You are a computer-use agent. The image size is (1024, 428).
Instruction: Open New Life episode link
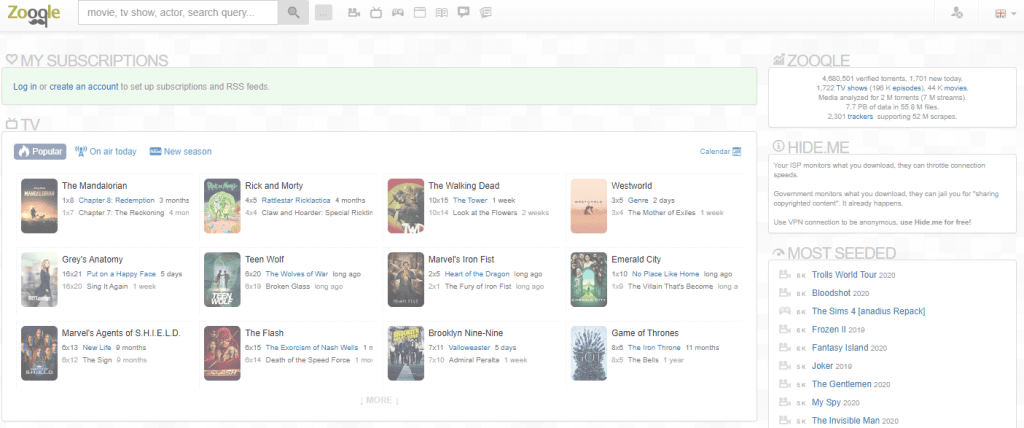97,348
